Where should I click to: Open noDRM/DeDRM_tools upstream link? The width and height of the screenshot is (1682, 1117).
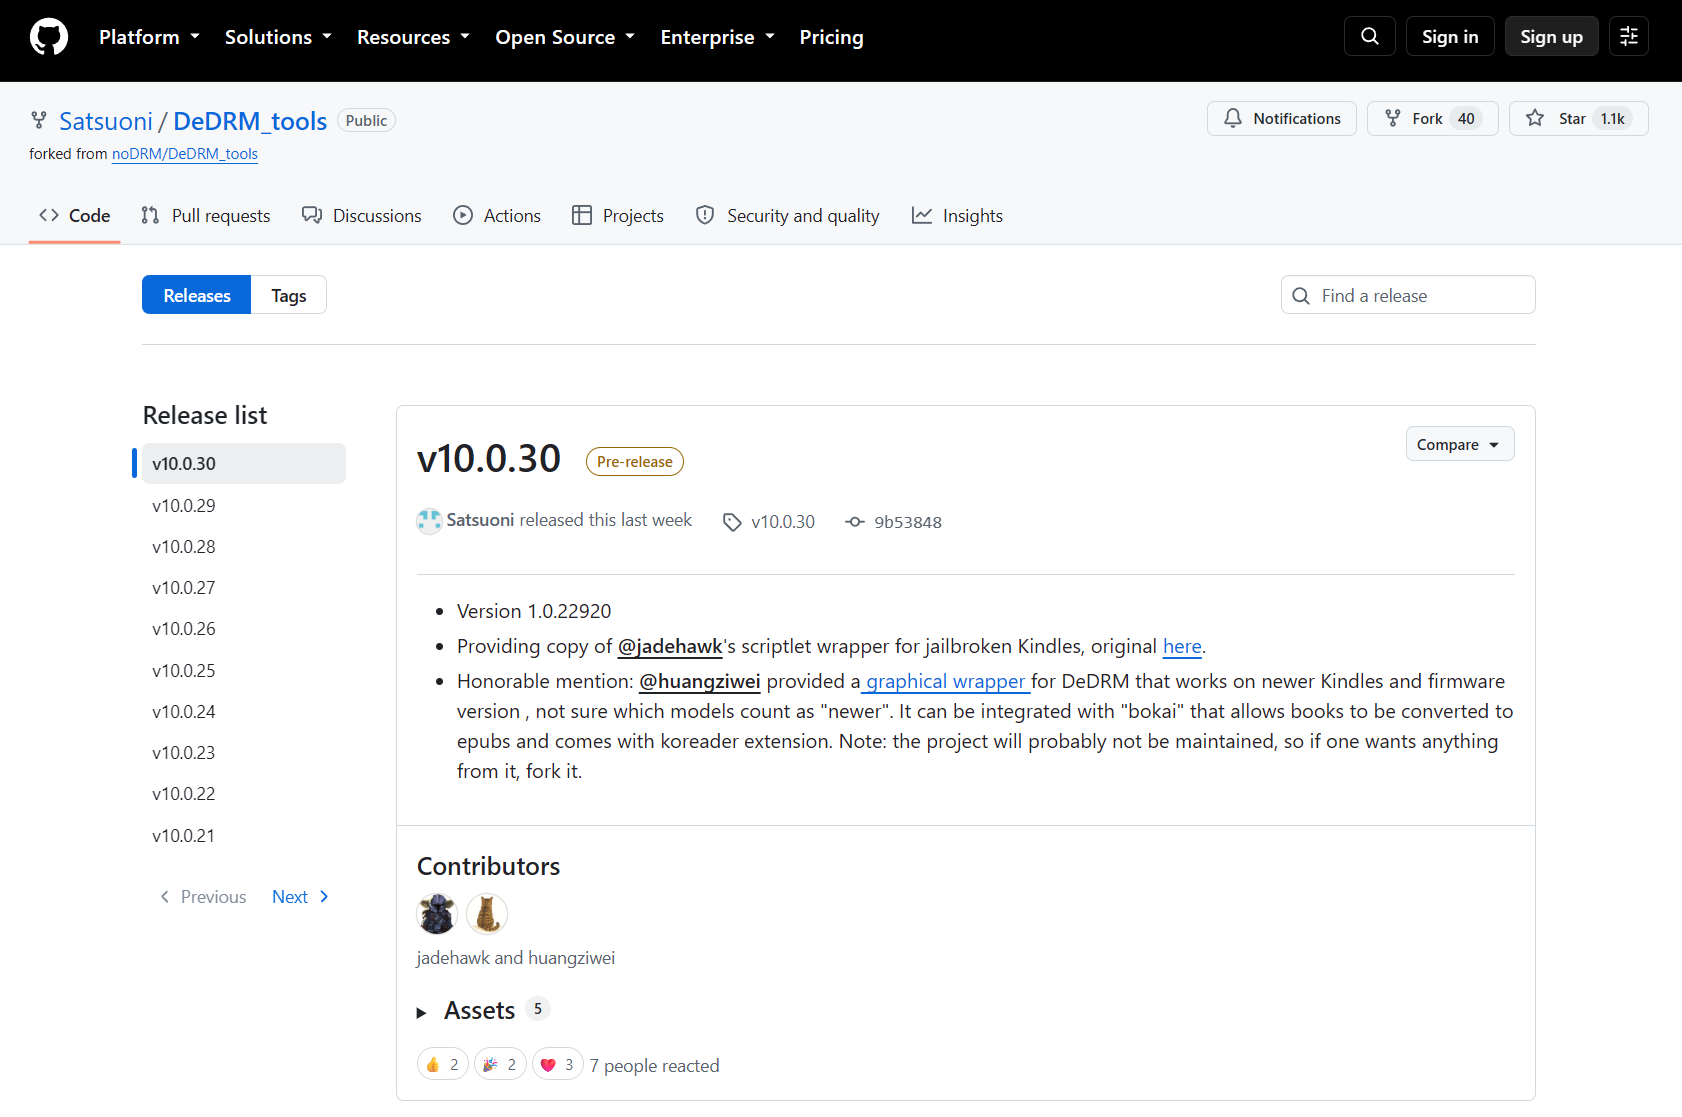[x=185, y=154]
